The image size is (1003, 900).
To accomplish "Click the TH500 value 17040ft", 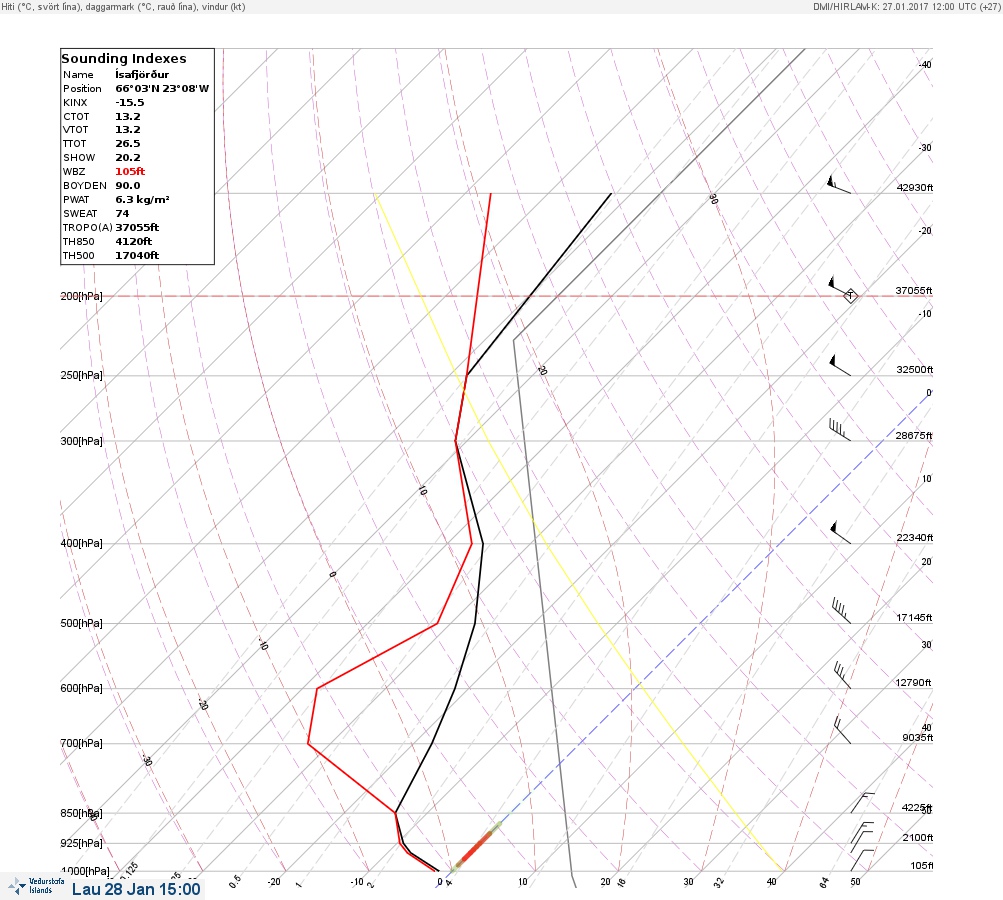I will [x=138, y=255].
